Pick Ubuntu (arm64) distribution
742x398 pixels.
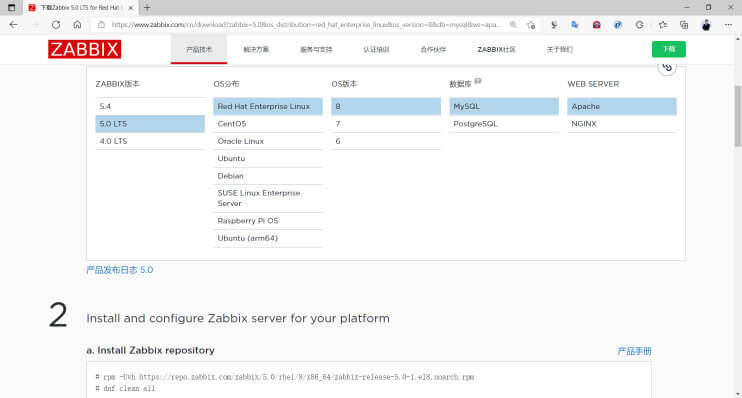[268, 238]
